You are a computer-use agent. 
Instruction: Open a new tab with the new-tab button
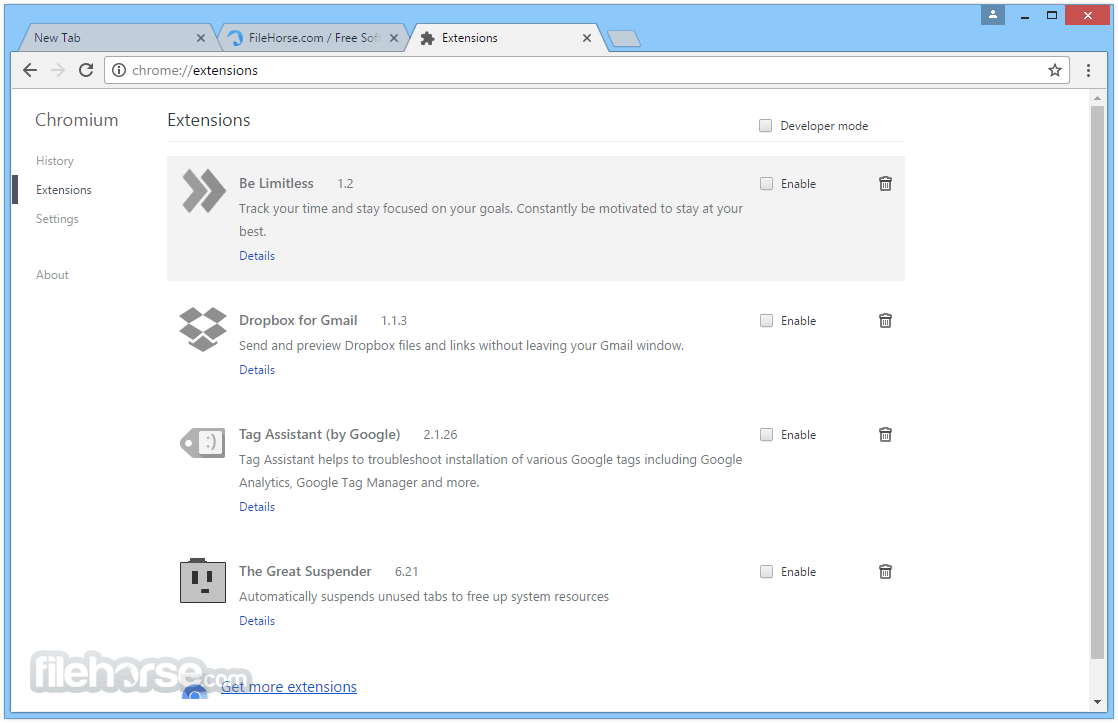pyautogui.click(x=625, y=39)
